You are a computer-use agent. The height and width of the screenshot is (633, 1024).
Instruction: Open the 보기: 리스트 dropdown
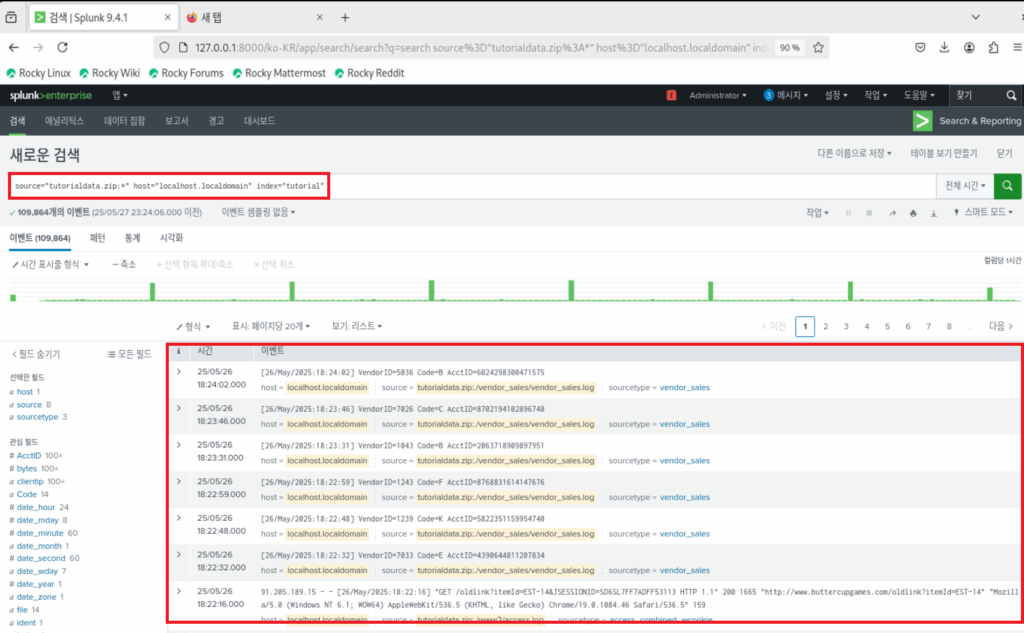point(357,326)
